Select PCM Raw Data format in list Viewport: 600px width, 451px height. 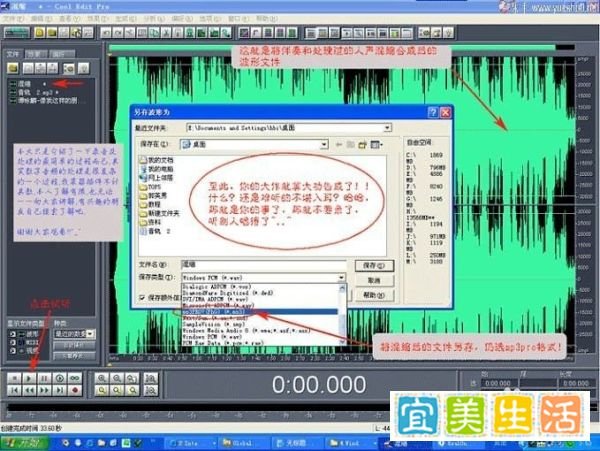(259, 343)
